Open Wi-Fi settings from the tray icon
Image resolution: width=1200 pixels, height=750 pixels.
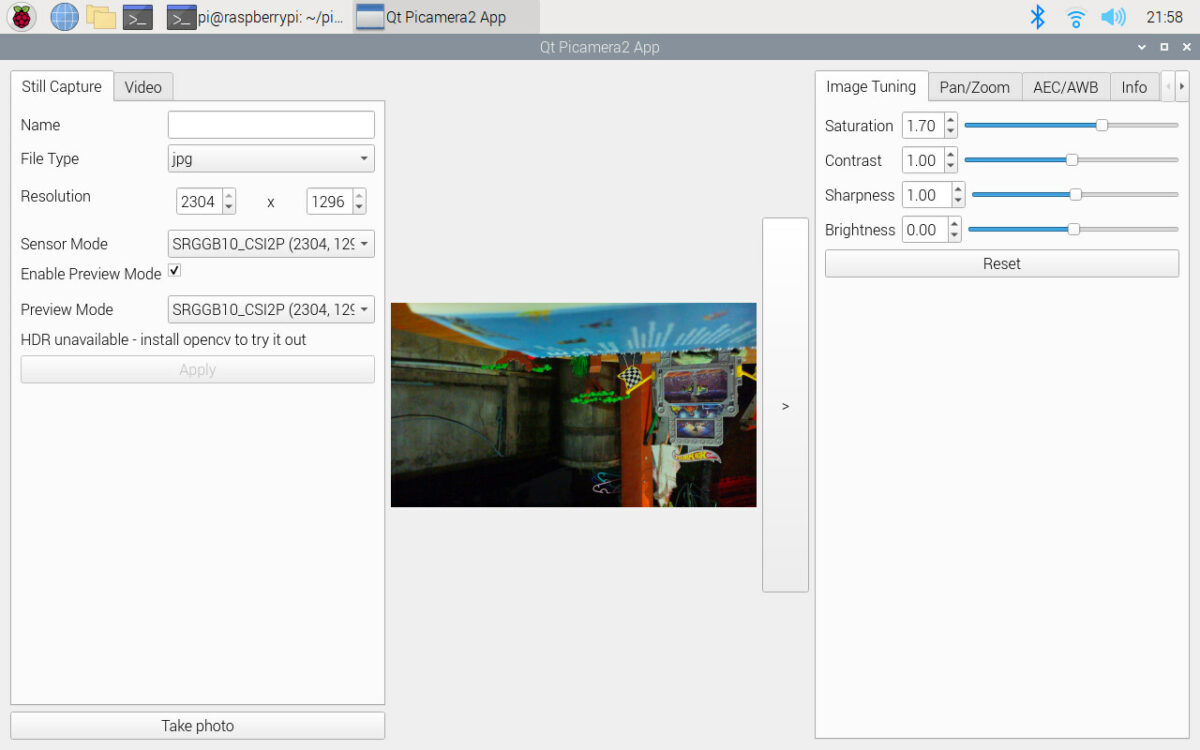pos(1075,16)
